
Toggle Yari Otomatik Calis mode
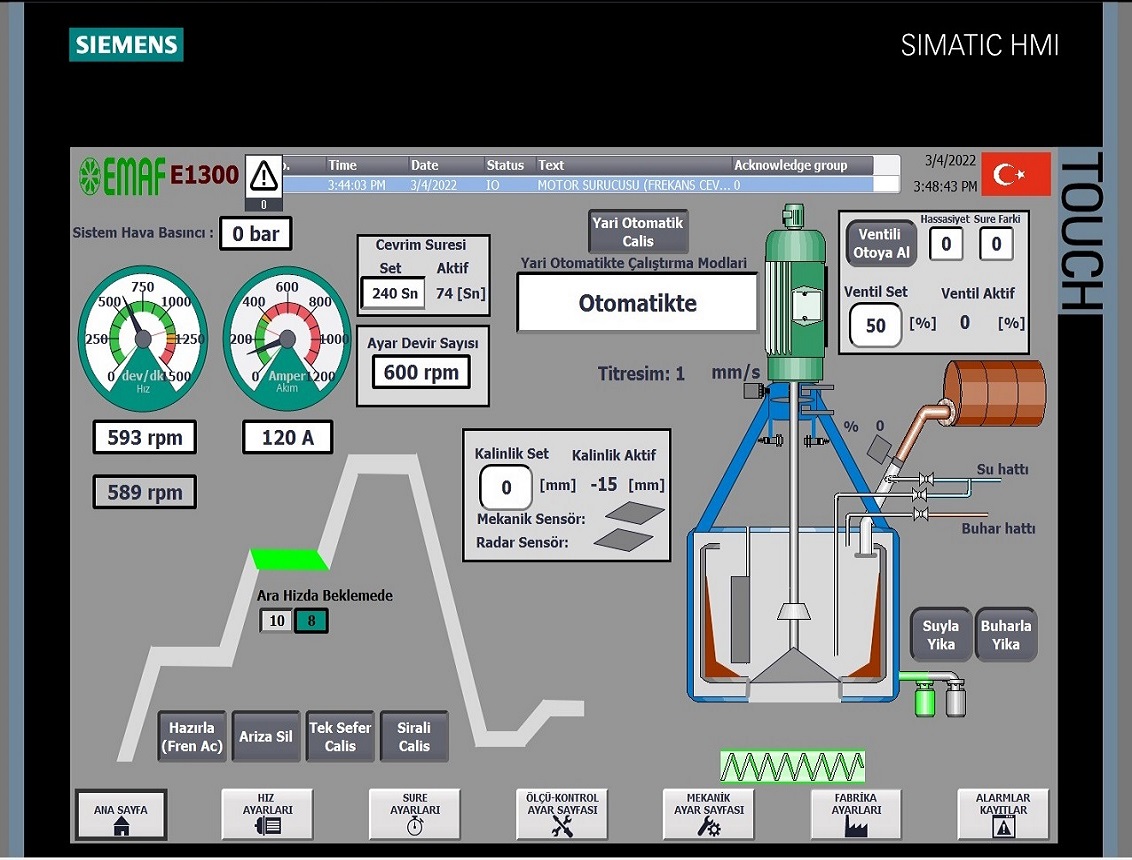(638, 232)
